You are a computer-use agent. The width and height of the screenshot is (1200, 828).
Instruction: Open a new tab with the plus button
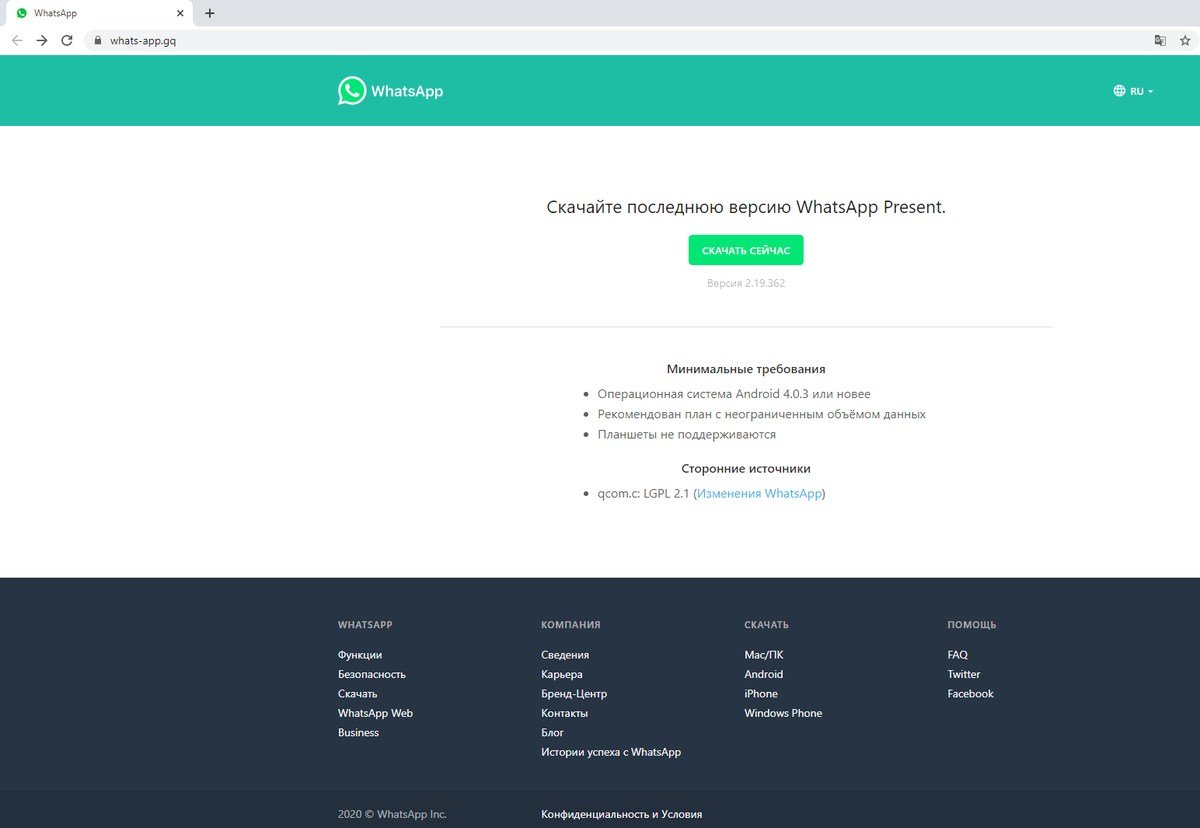tap(210, 13)
